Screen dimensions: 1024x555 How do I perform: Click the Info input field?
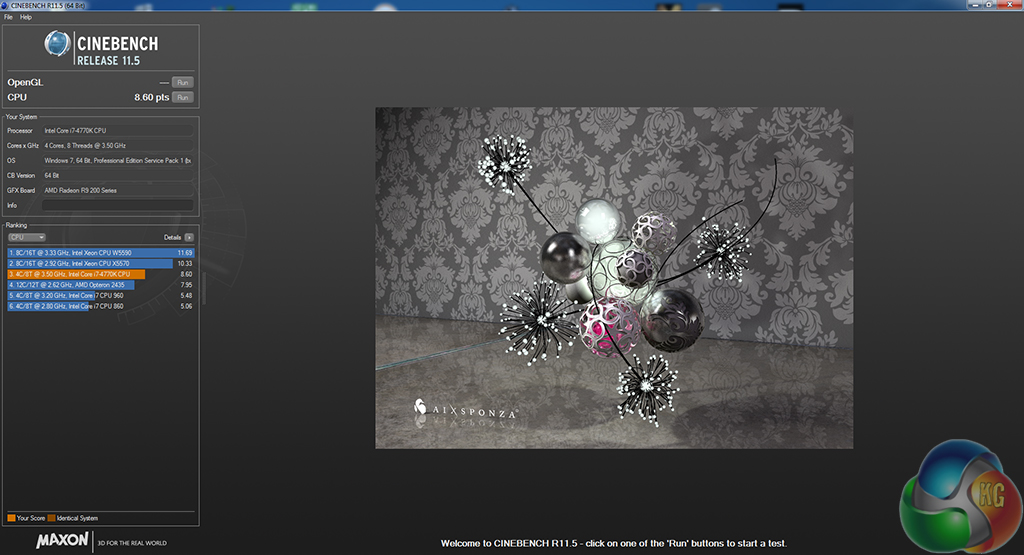(x=118, y=205)
